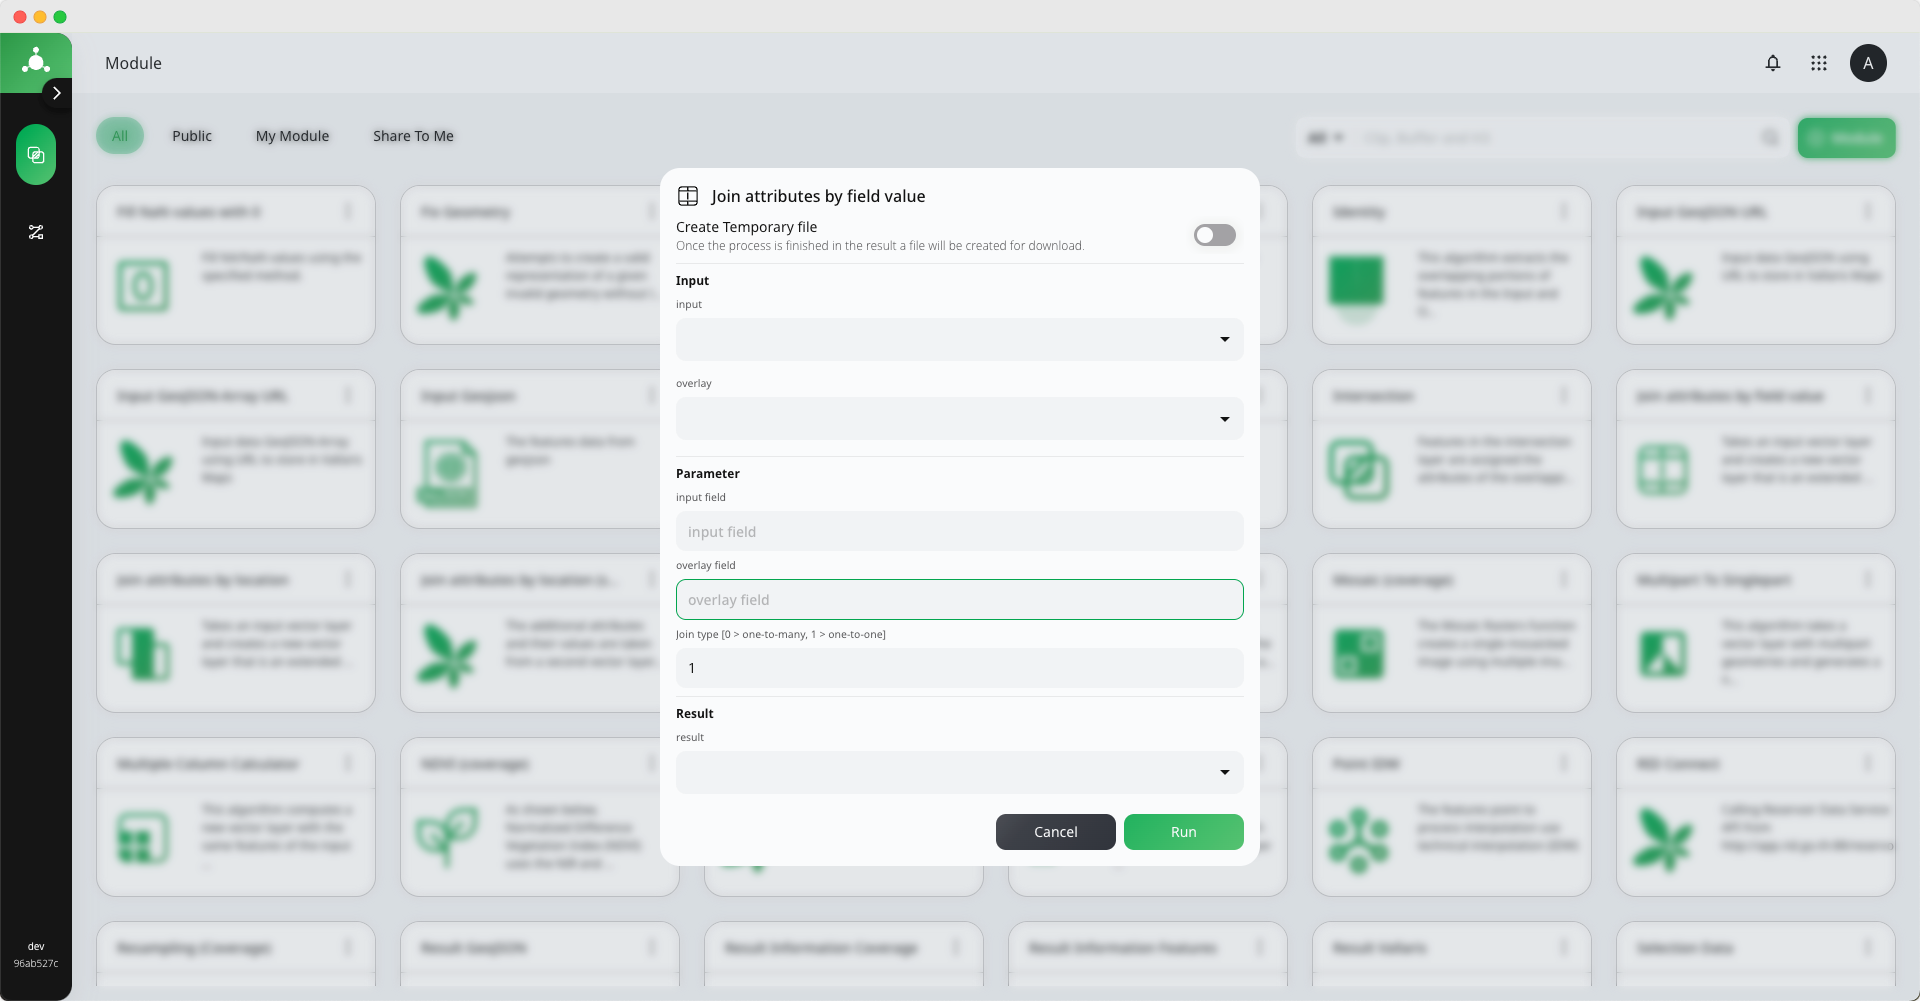The height and width of the screenshot is (1001, 1920).
Task: Open the Fix Geometry module card icon
Action: tap(447, 287)
